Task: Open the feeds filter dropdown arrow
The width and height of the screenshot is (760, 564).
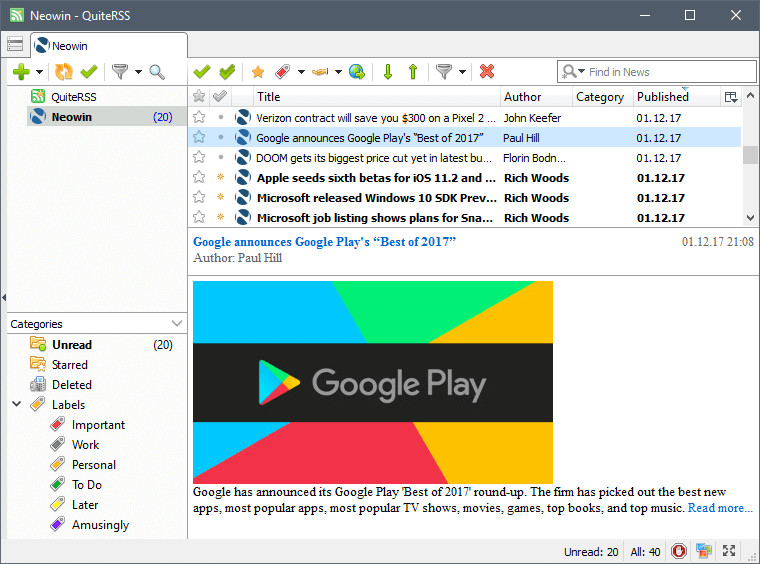Action: pos(138,72)
